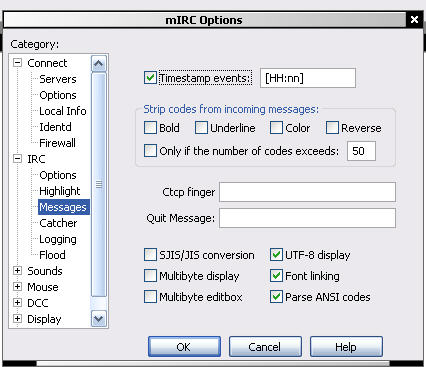Select the Highlight page
426x367 pixels.
[x=60, y=191]
